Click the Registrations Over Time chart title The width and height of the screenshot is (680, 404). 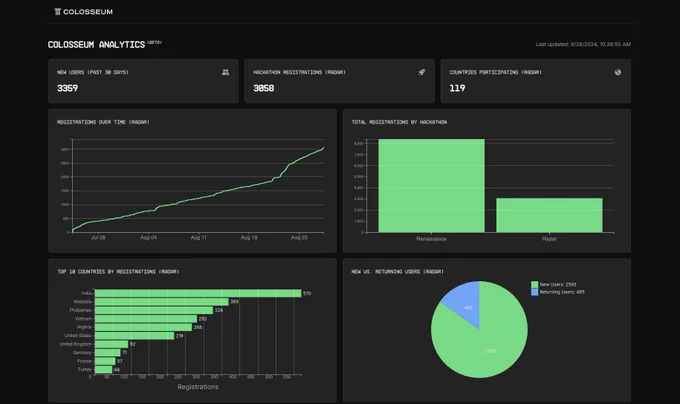click(103, 122)
